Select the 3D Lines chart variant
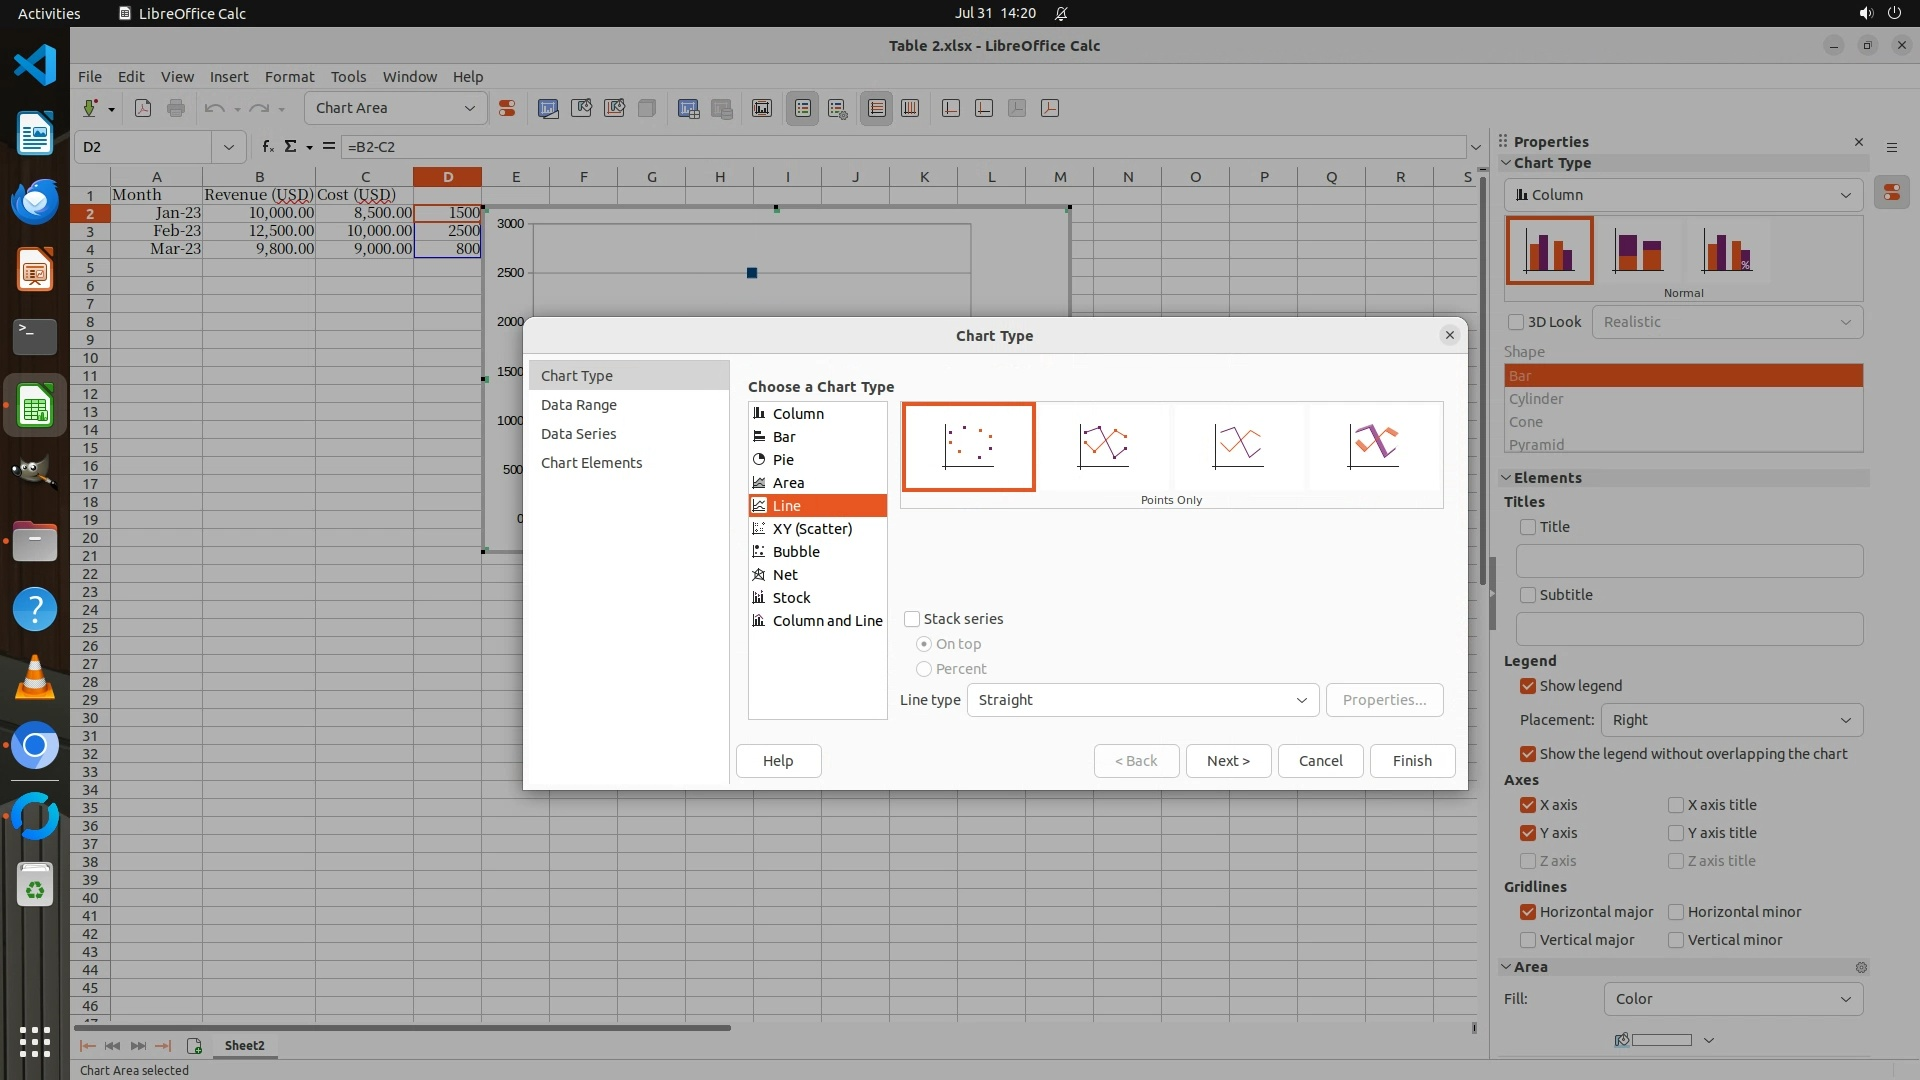 1373,446
